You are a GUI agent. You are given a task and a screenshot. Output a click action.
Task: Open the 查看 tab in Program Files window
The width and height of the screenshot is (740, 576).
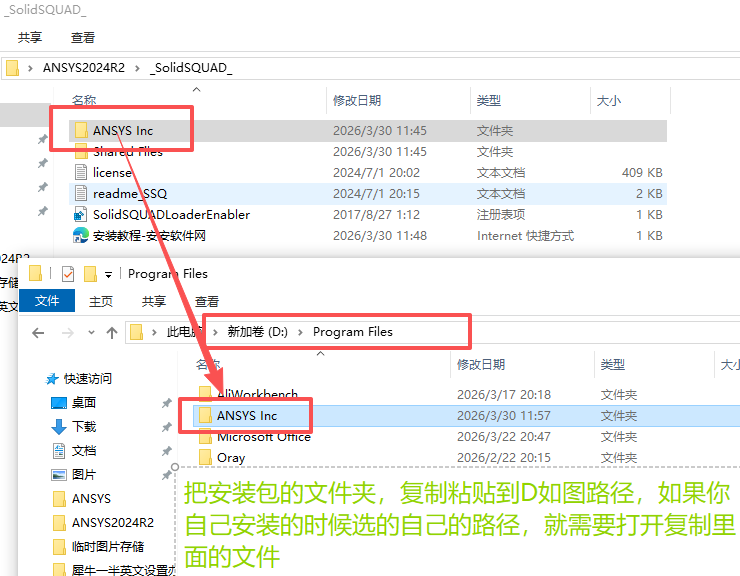[207, 301]
